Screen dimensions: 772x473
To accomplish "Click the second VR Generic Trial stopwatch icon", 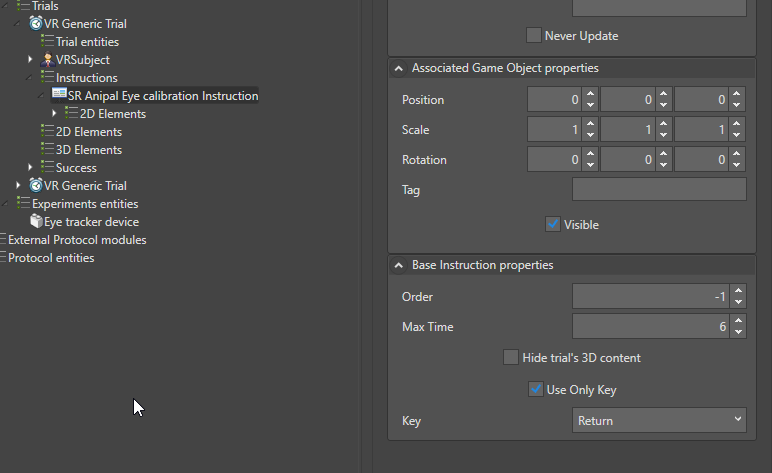I will coord(35,186).
